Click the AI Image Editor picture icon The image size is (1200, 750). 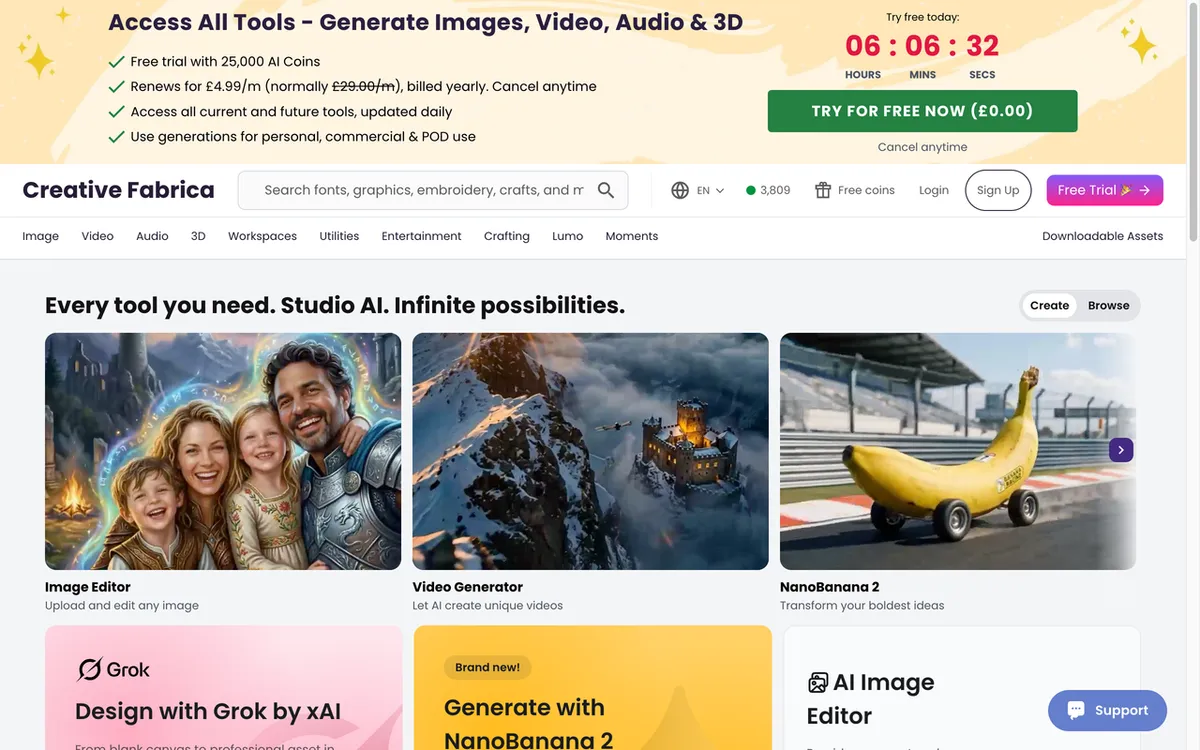tap(818, 683)
